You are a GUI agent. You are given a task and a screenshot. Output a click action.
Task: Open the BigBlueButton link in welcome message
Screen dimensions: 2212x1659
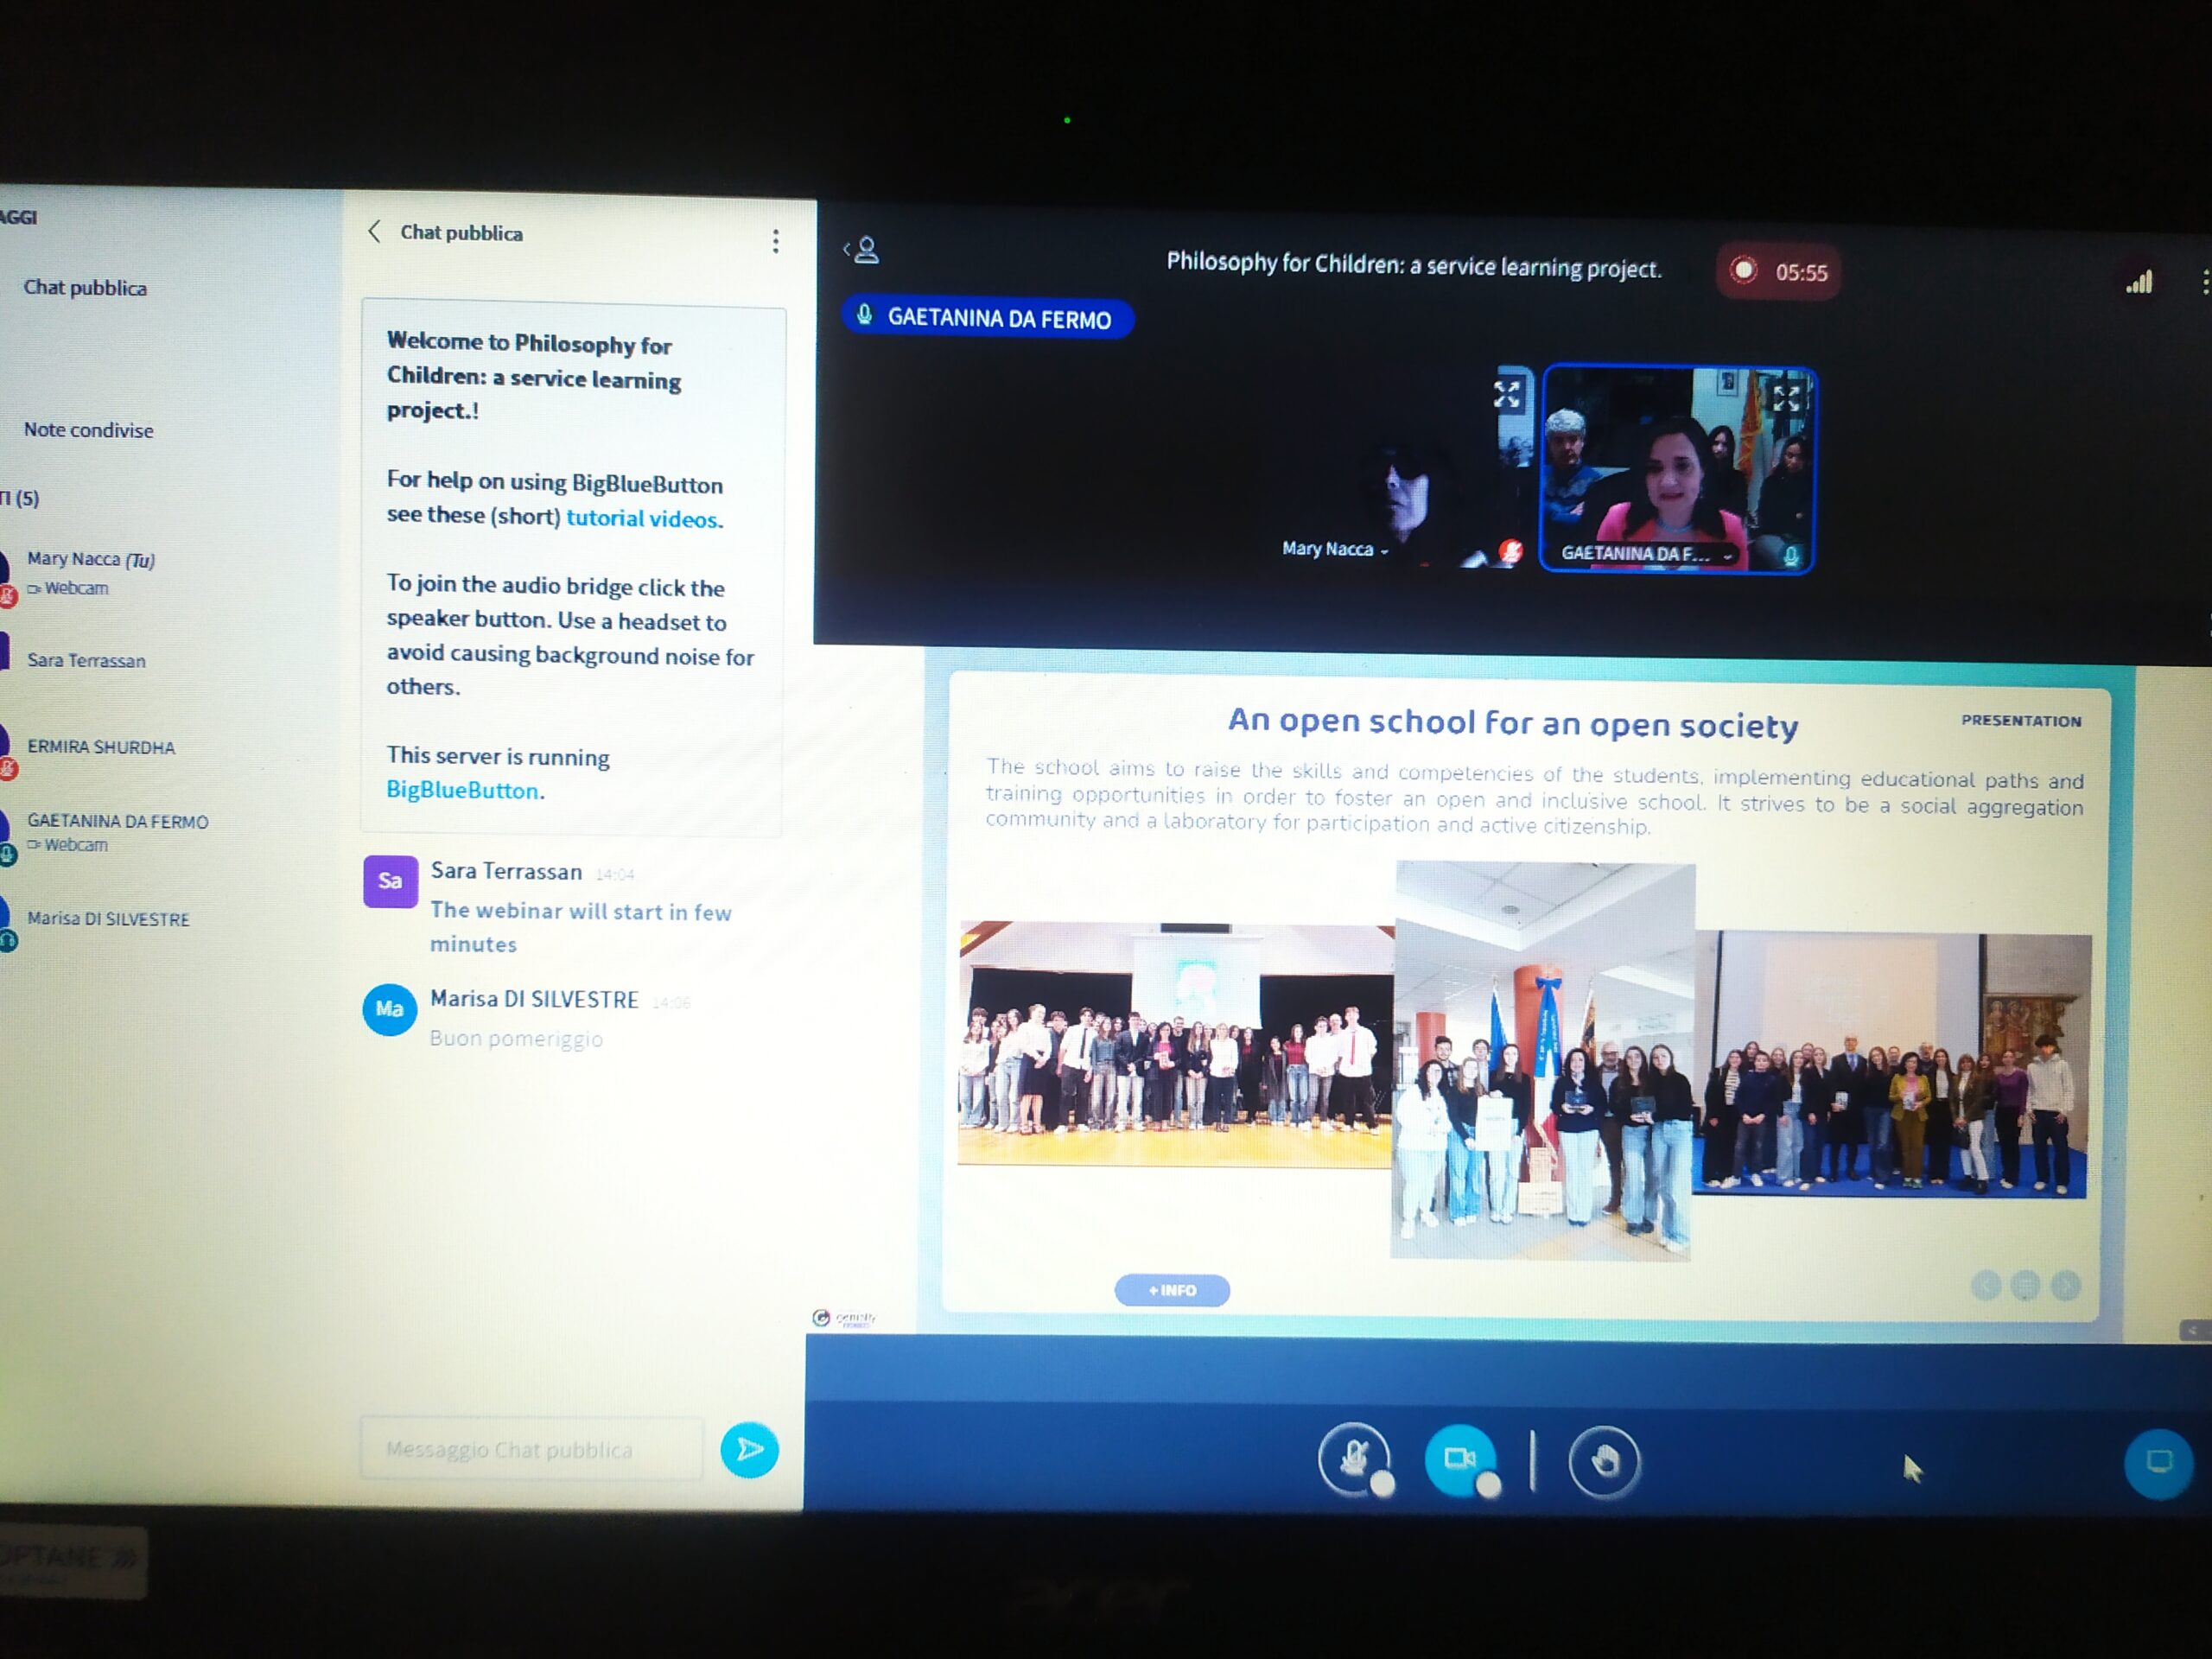point(463,790)
